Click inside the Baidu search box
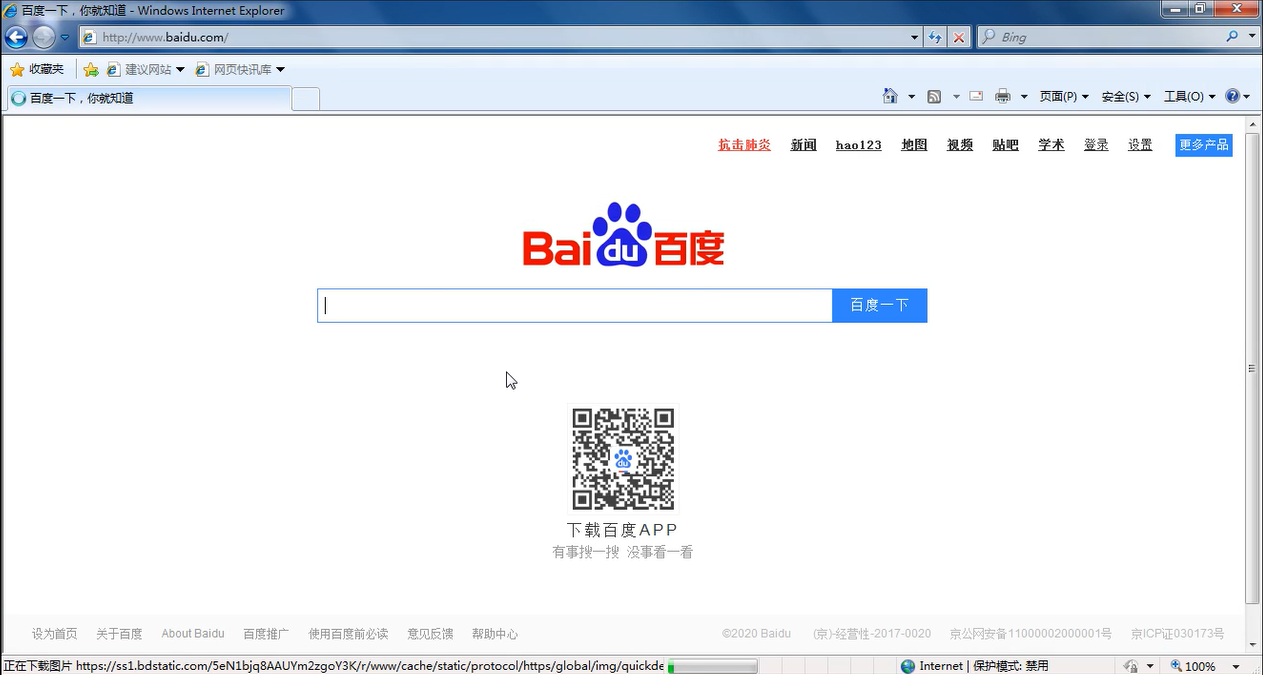 [575, 304]
